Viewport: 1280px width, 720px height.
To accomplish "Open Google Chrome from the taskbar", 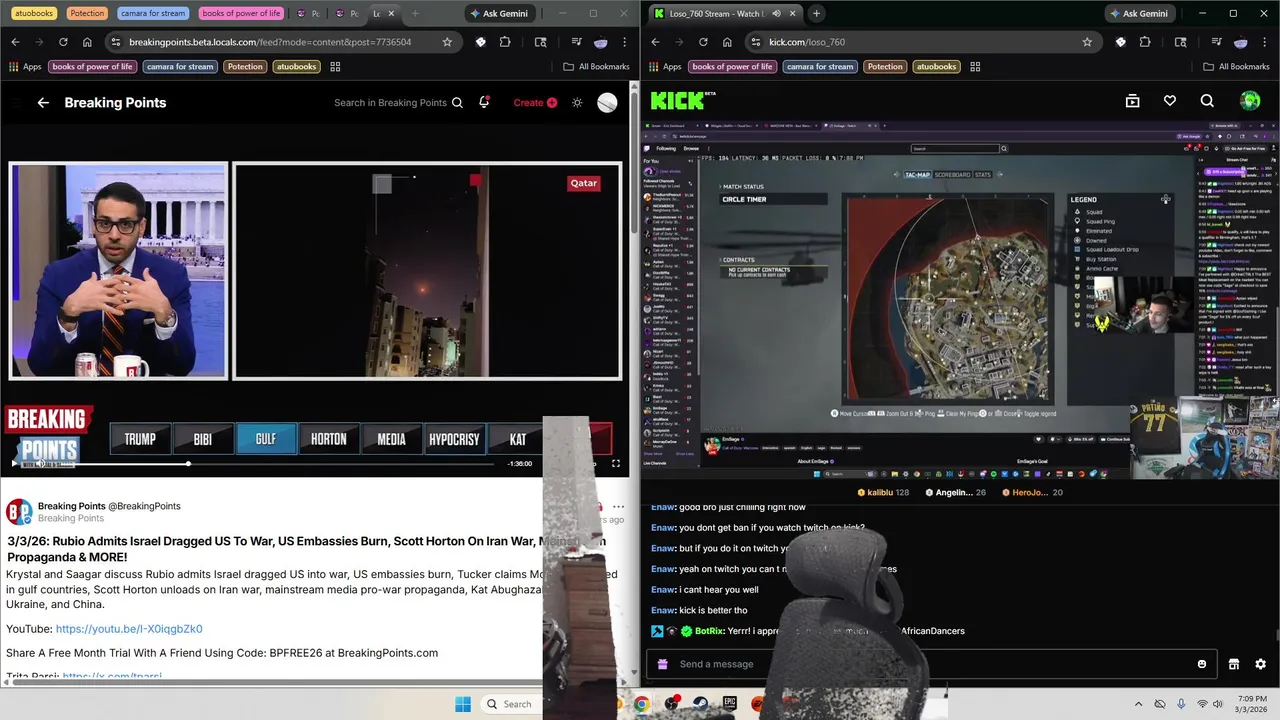I will pos(641,704).
